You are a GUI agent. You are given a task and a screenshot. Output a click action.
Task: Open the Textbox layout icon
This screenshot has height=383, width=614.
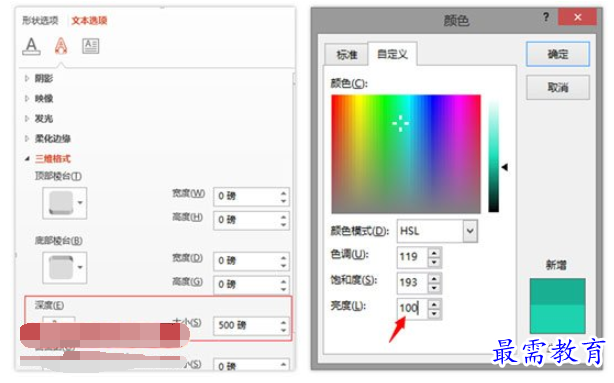click(x=90, y=46)
